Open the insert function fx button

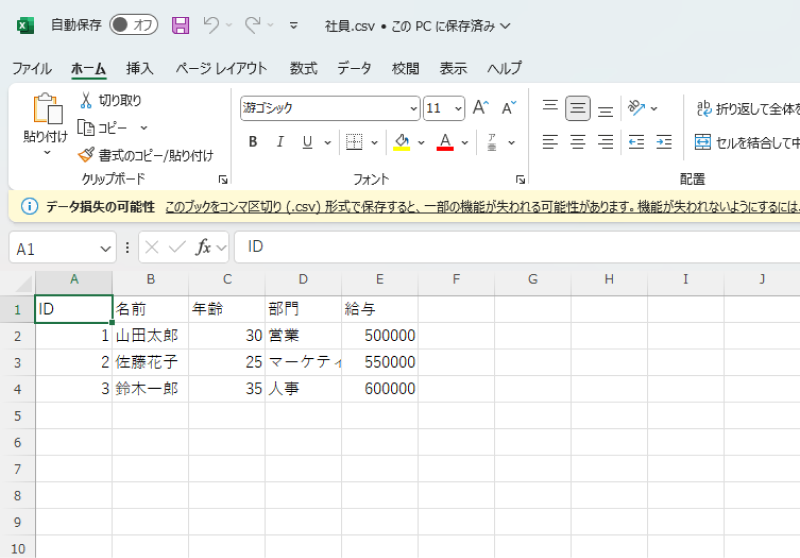203,247
